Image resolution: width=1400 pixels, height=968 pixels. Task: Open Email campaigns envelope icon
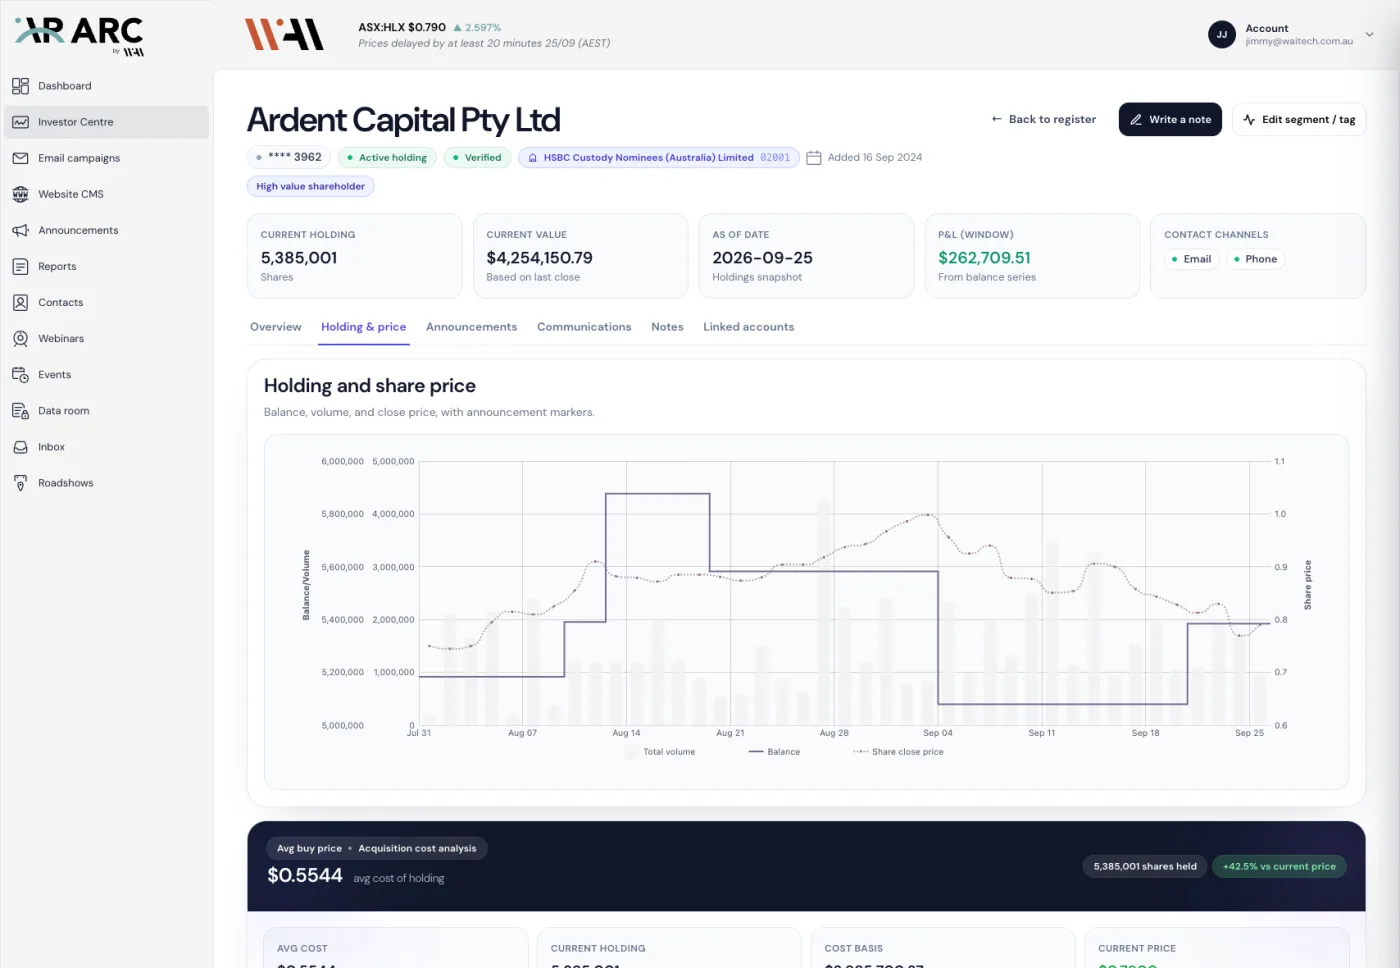(20, 158)
